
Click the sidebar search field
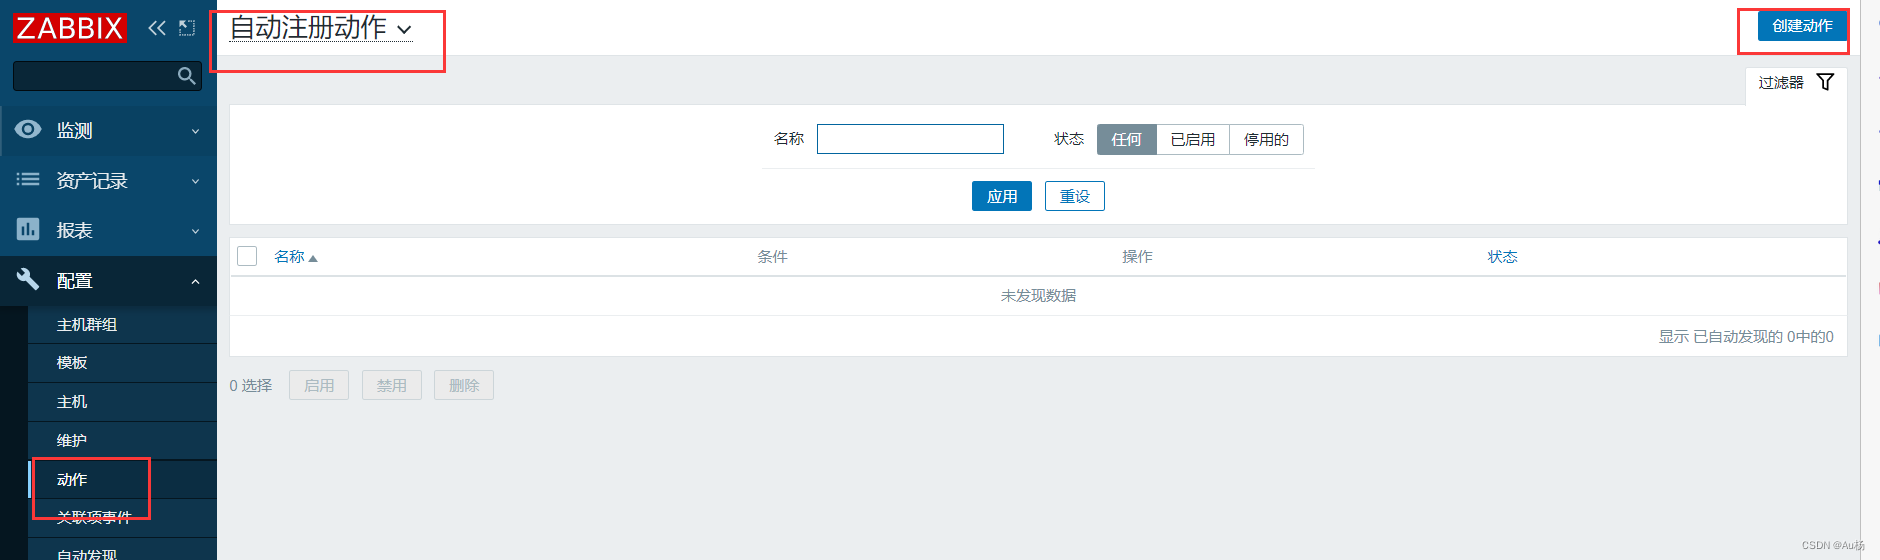click(x=107, y=76)
